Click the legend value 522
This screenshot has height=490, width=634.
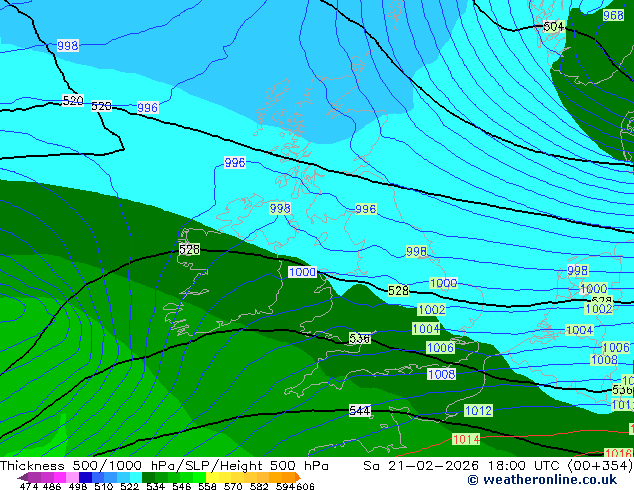[x=129, y=486]
